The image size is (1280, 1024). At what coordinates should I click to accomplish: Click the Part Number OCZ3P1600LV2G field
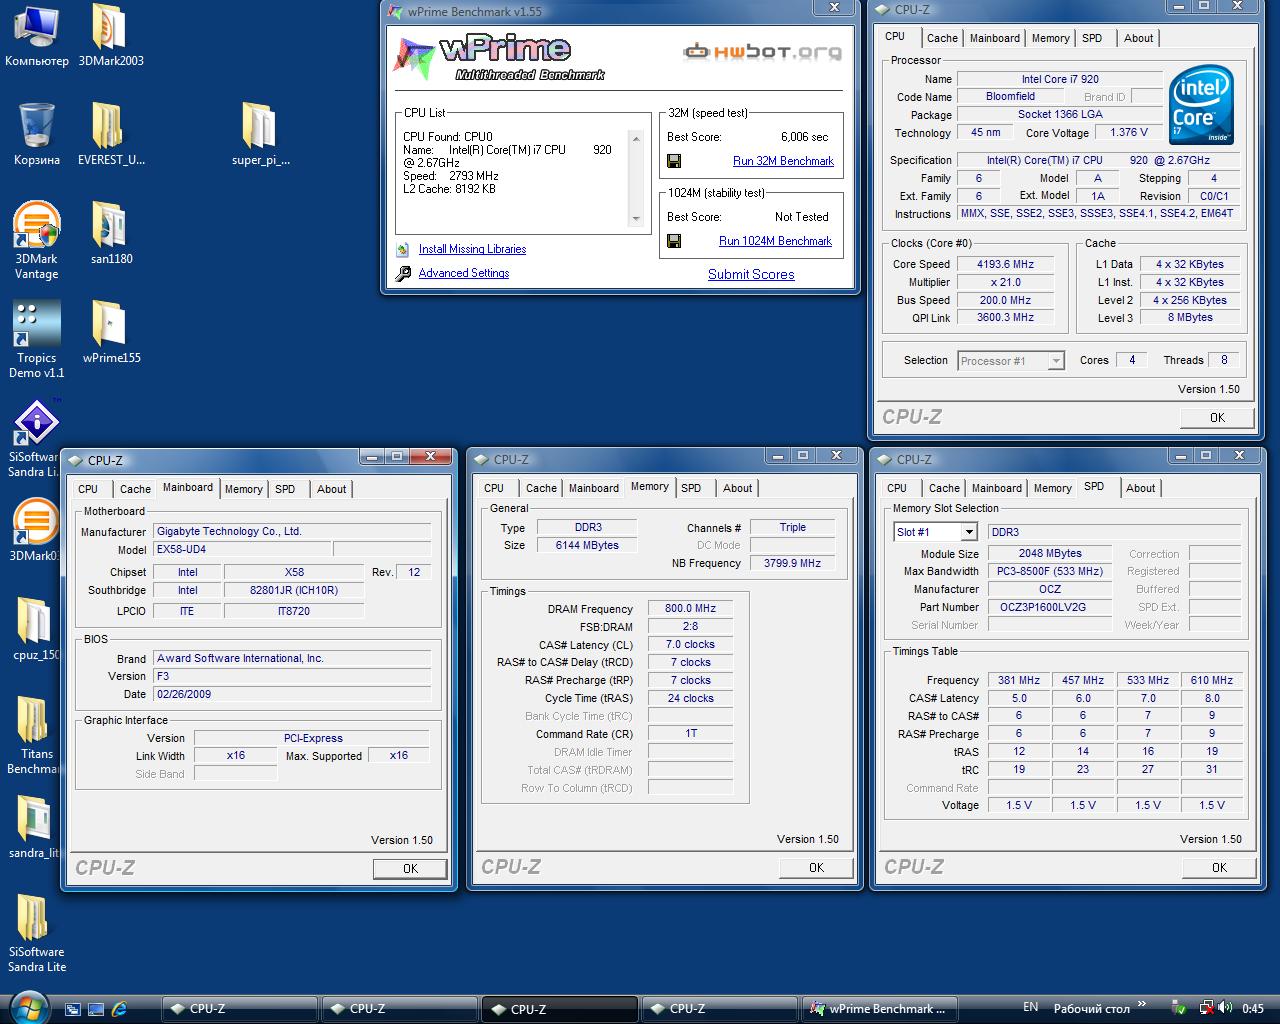pos(1050,607)
